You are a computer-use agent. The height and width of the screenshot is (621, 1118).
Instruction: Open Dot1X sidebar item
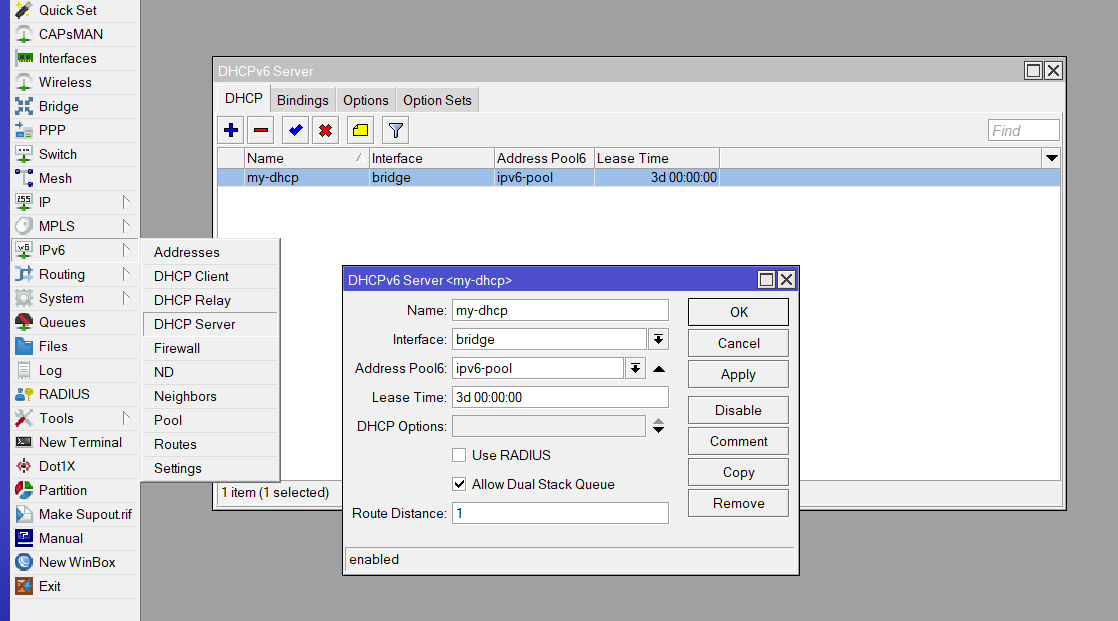pos(75,466)
